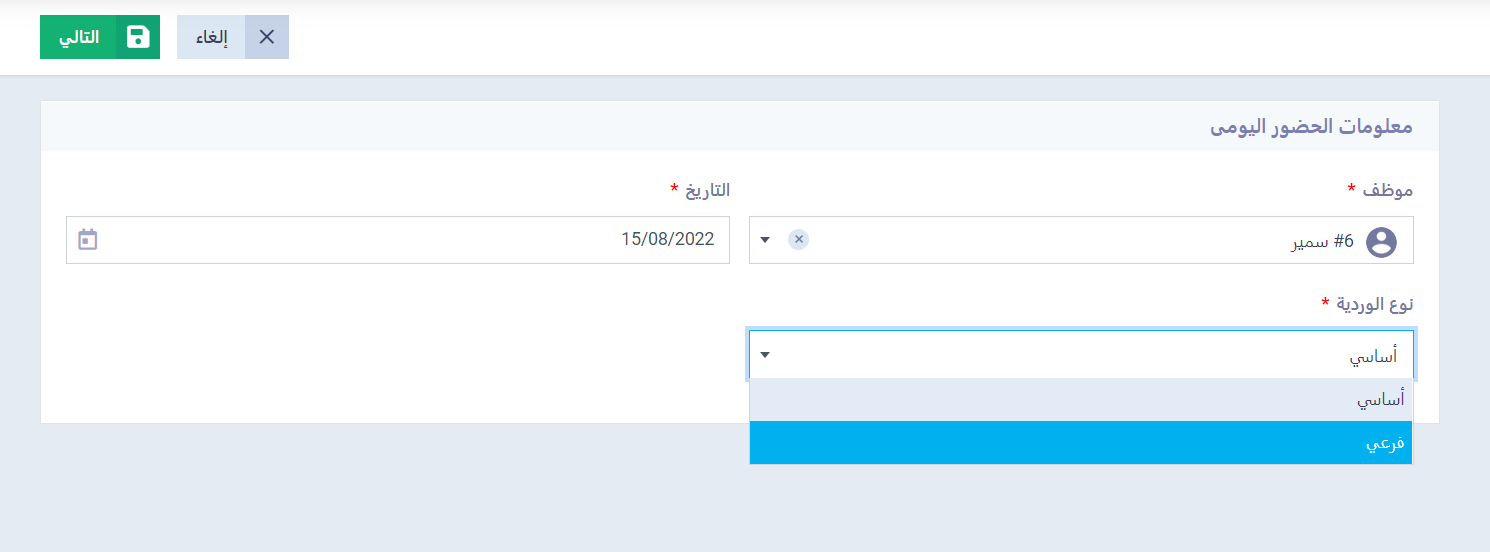Click the إلغاء cancel button text
This screenshot has width=1490, height=552.
point(211,37)
